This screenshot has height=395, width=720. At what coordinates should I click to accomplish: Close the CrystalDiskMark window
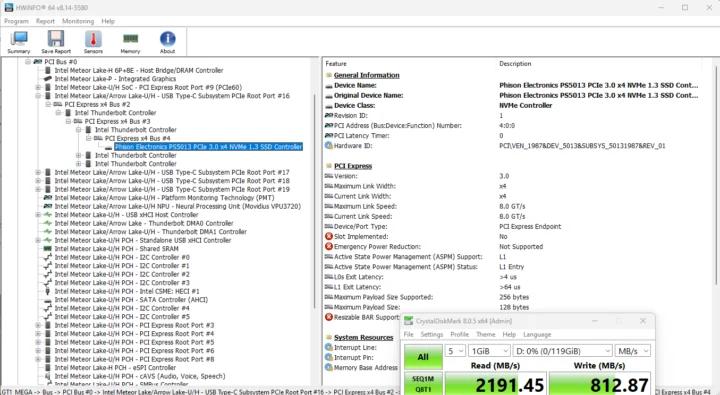(x=643, y=321)
